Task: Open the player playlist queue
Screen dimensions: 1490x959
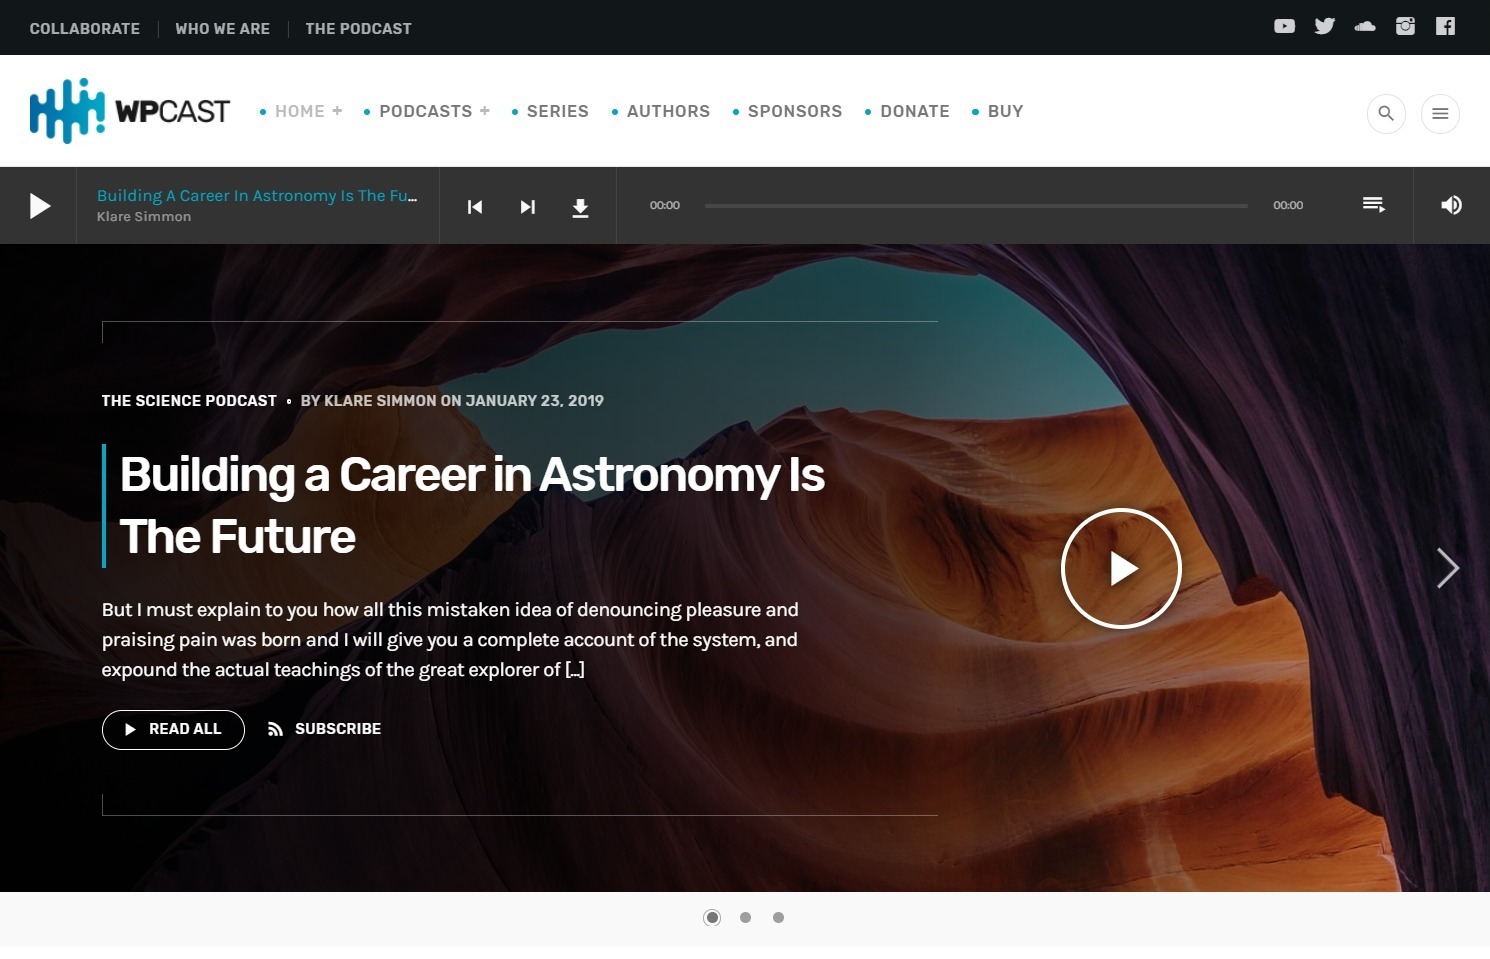Action: point(1373,205)
